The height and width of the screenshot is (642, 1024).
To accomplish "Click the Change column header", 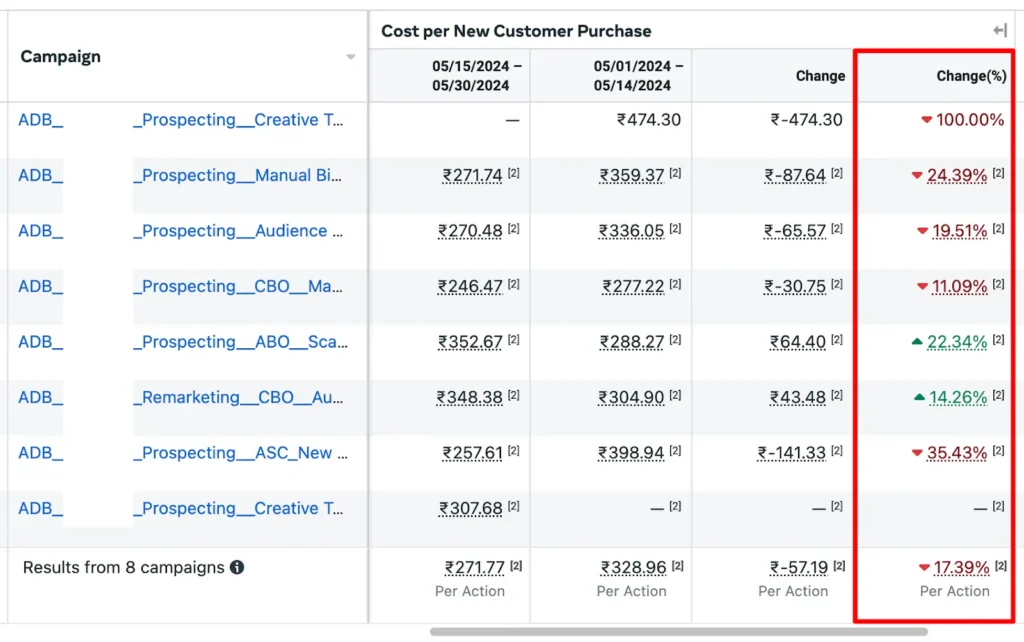I will [820, 76].
